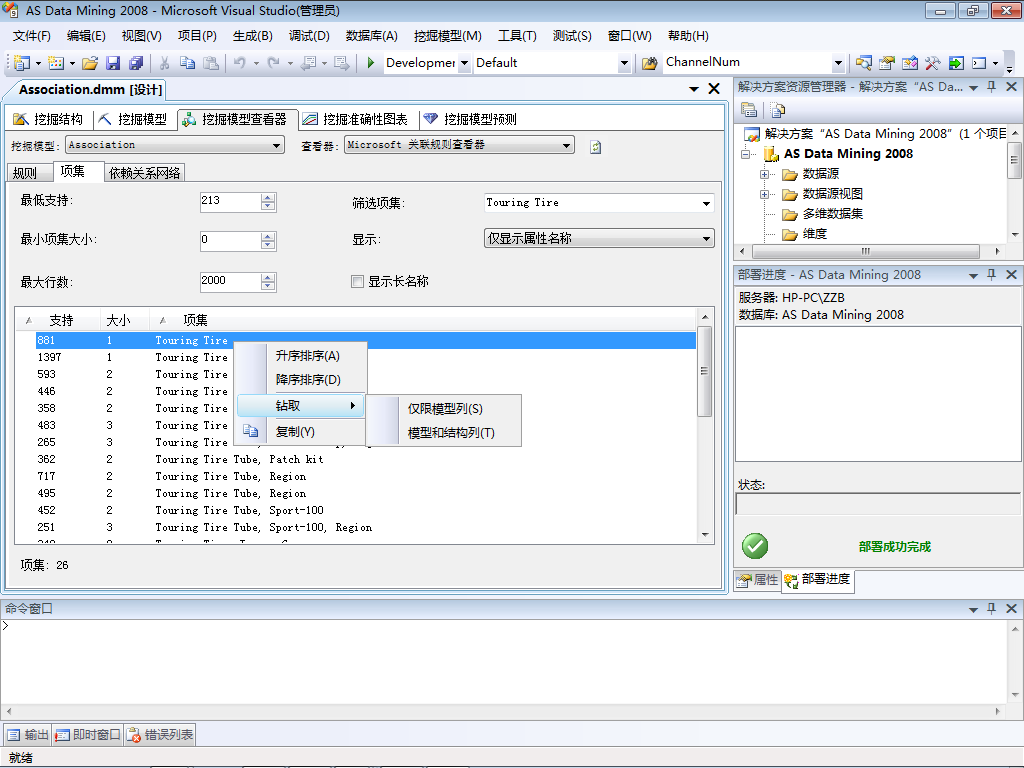Increase the 最低支持 value with the up arrow
The height and width of the screenshot is (768, 1024).
[x=268, y=198]
